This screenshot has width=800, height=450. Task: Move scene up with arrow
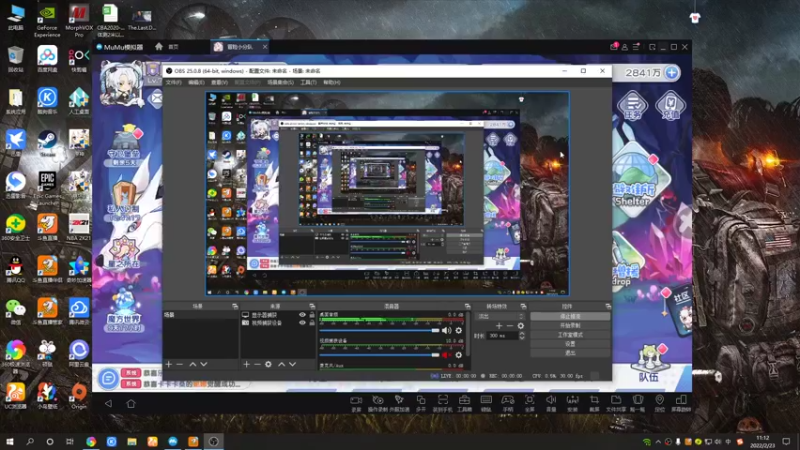193,364
